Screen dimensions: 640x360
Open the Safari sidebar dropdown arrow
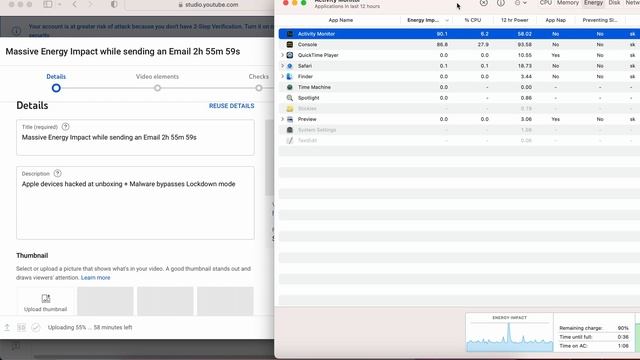click(60, 4)
